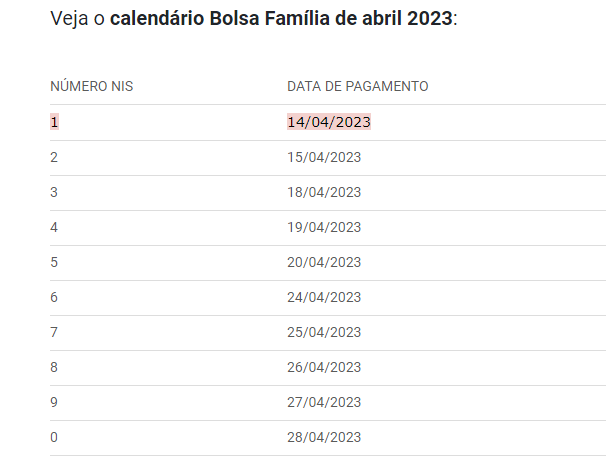Image resolution: width=606 pixels, height=469 pixels.
Task: Click NIS number 0 in last row
Action: [x=54, y=437]
